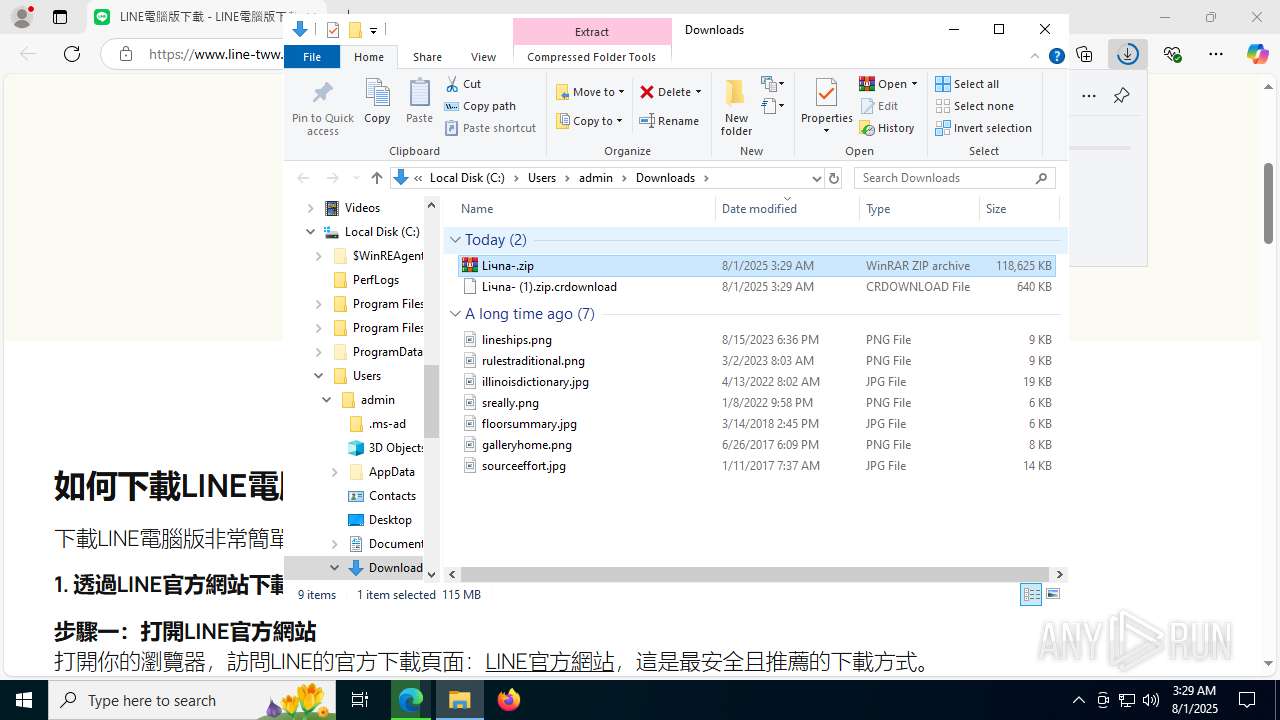The width and height of the screenshot is (1280, 720).
Task: Open the Delete dropdown arrow
Action: tap(698, 92)
